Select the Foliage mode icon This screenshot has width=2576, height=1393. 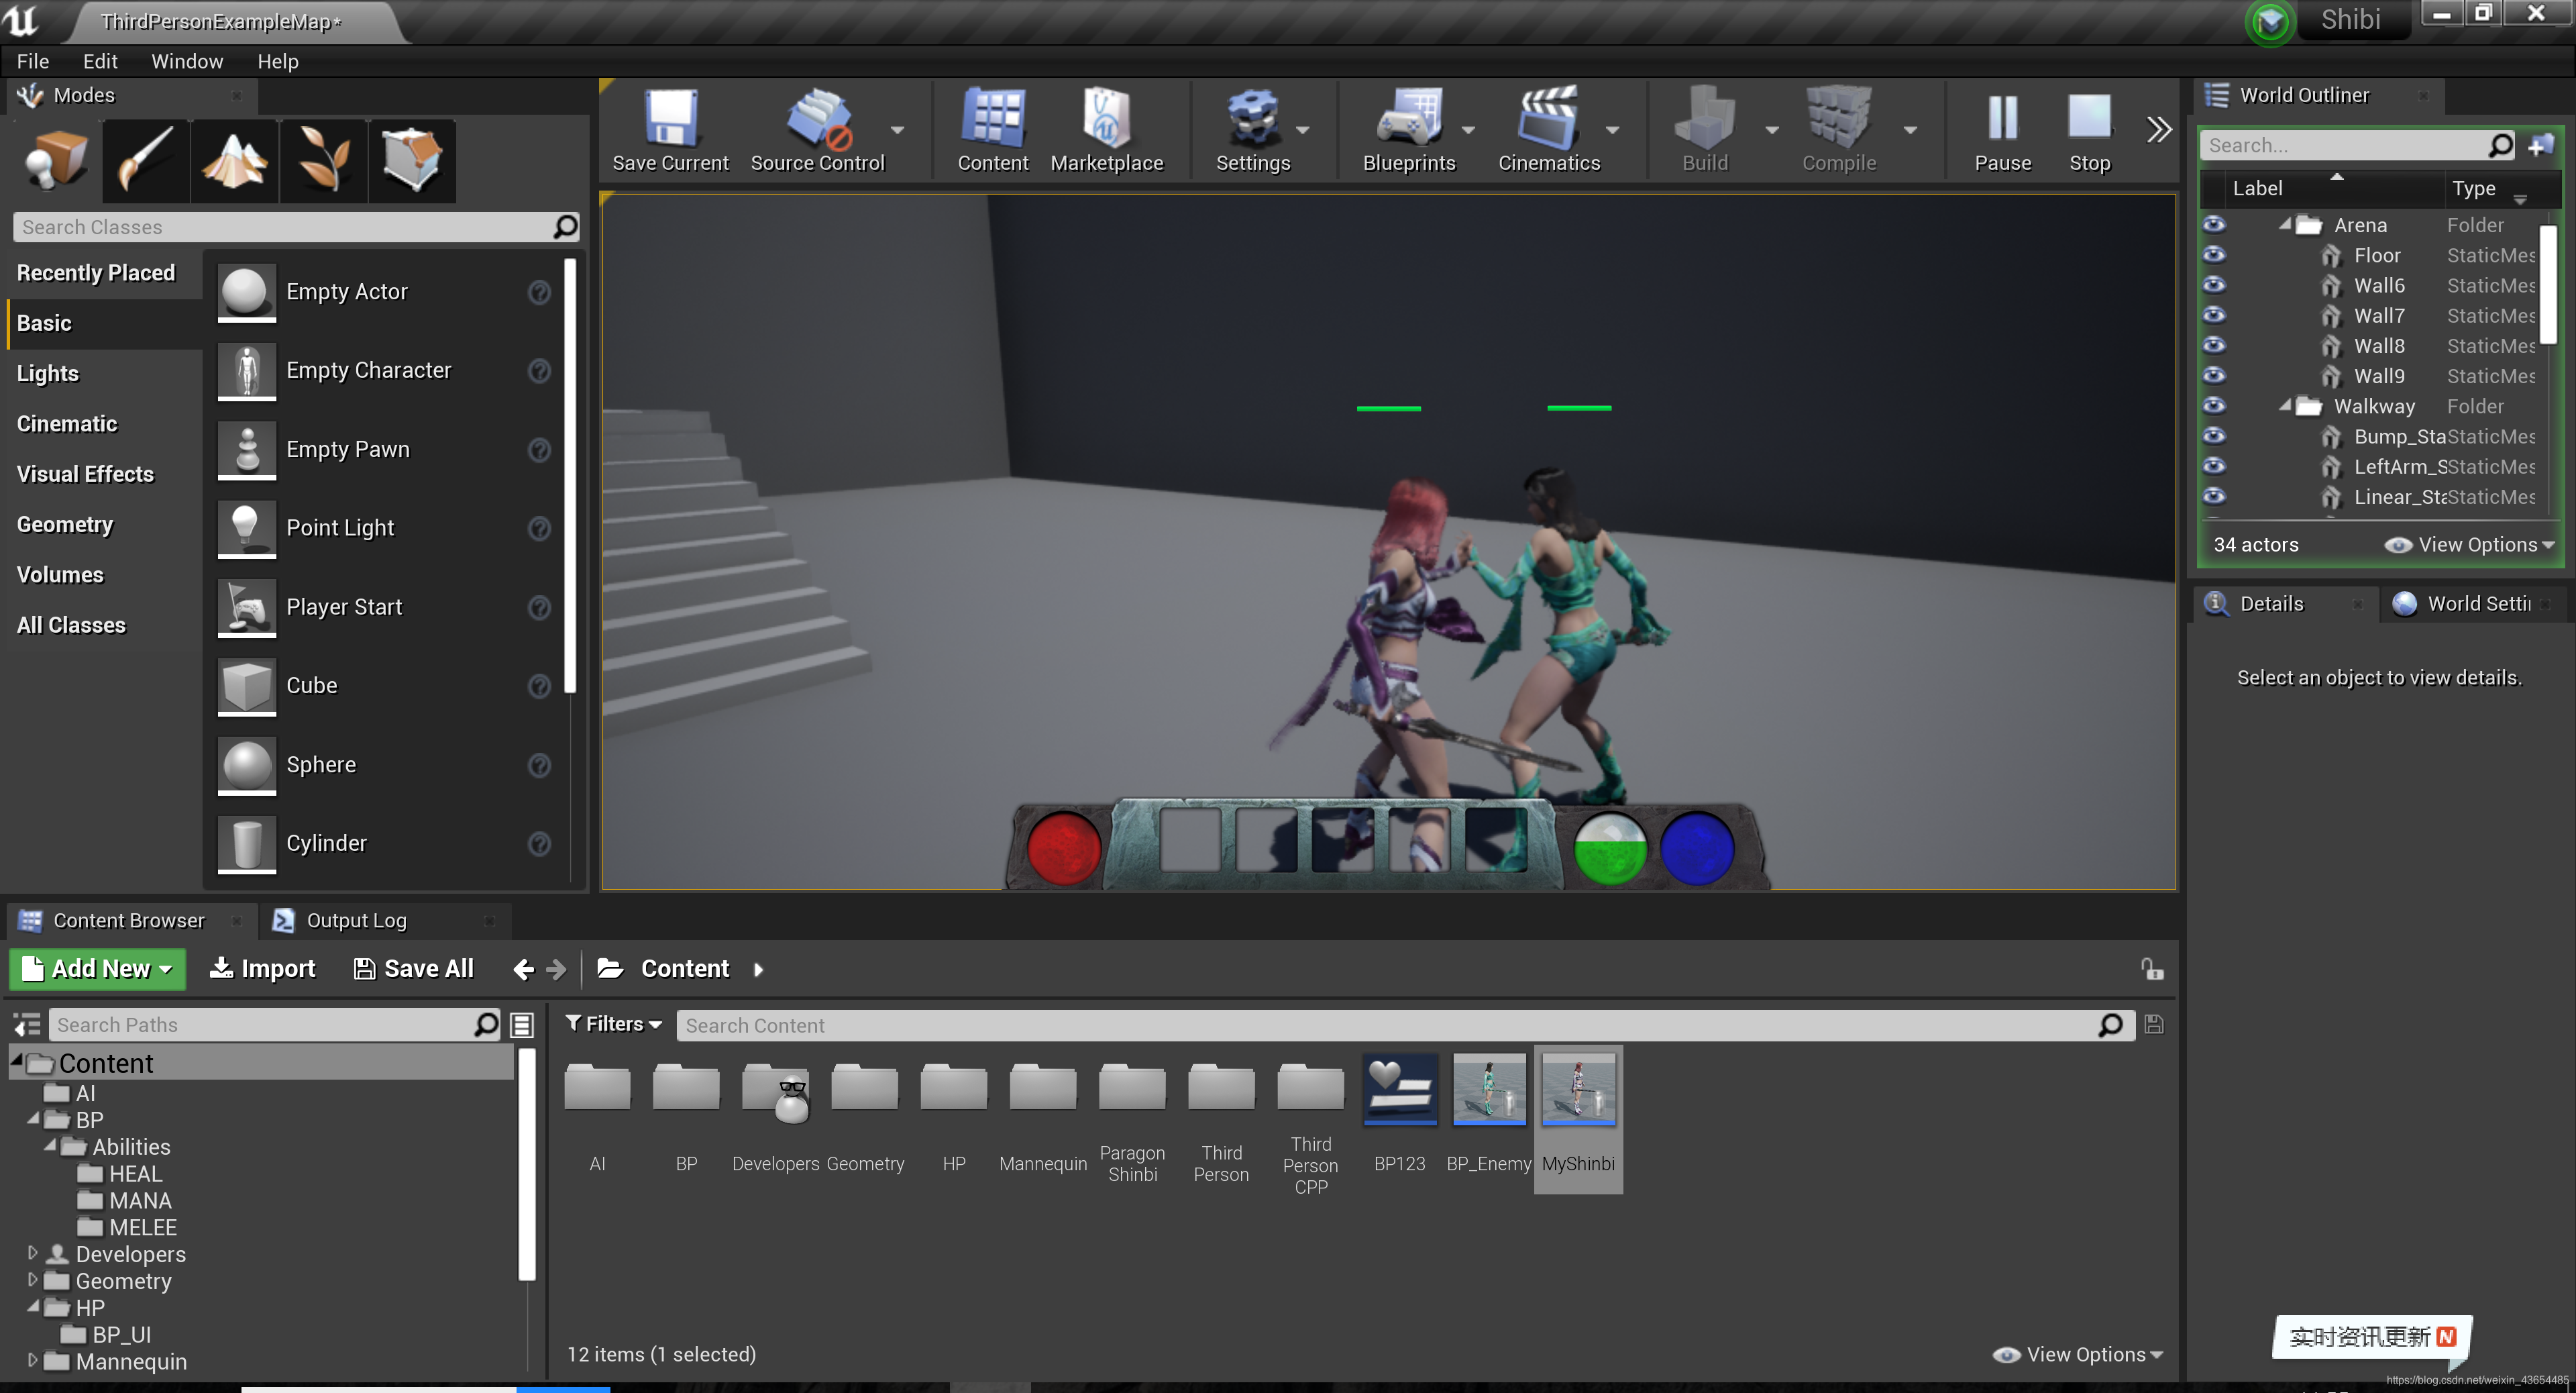coord(324,160)
